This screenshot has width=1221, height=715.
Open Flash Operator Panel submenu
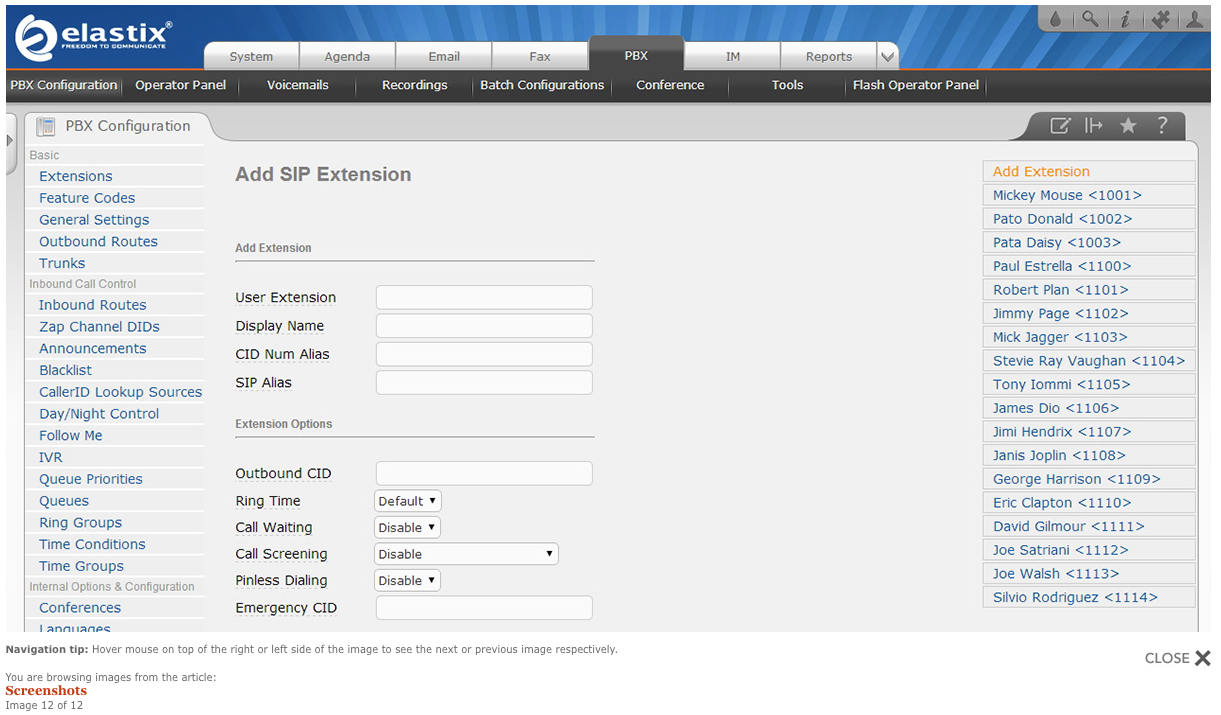[x=916, y=85]
